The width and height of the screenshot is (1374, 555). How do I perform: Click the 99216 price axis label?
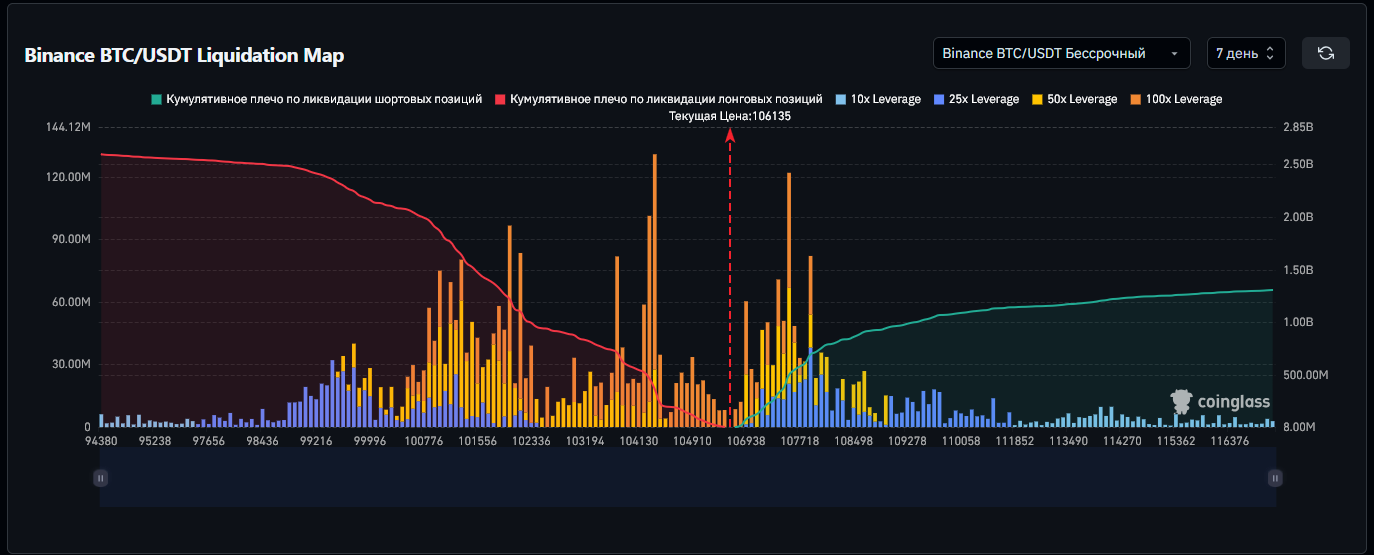(x=316, y=441)
